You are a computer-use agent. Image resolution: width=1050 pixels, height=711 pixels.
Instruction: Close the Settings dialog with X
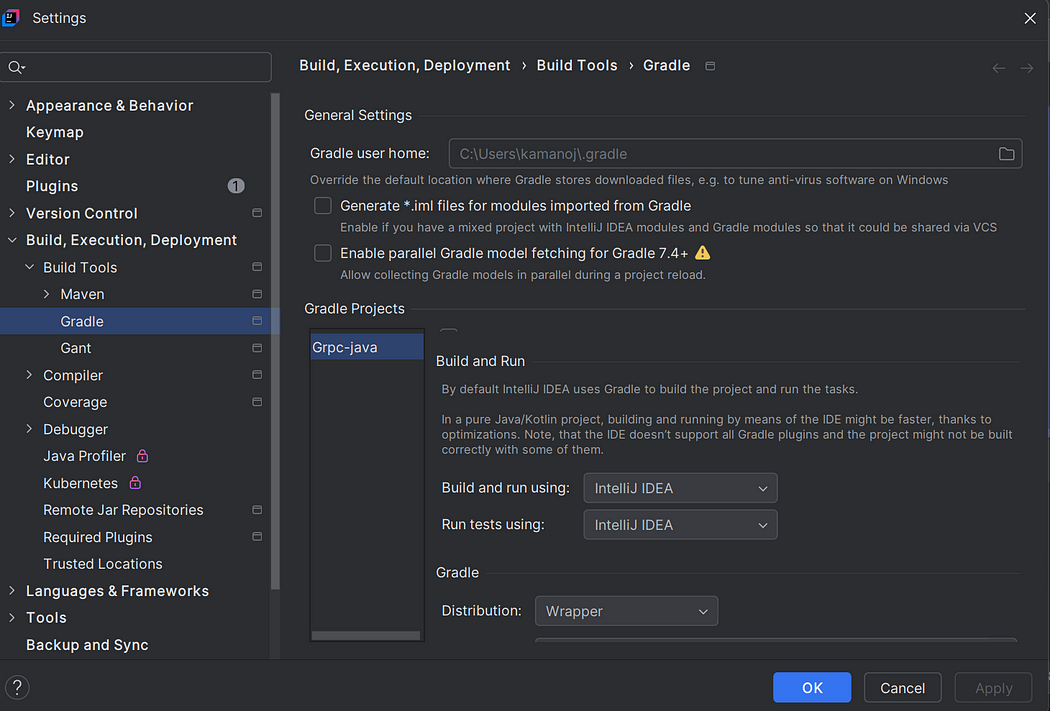1030,18
